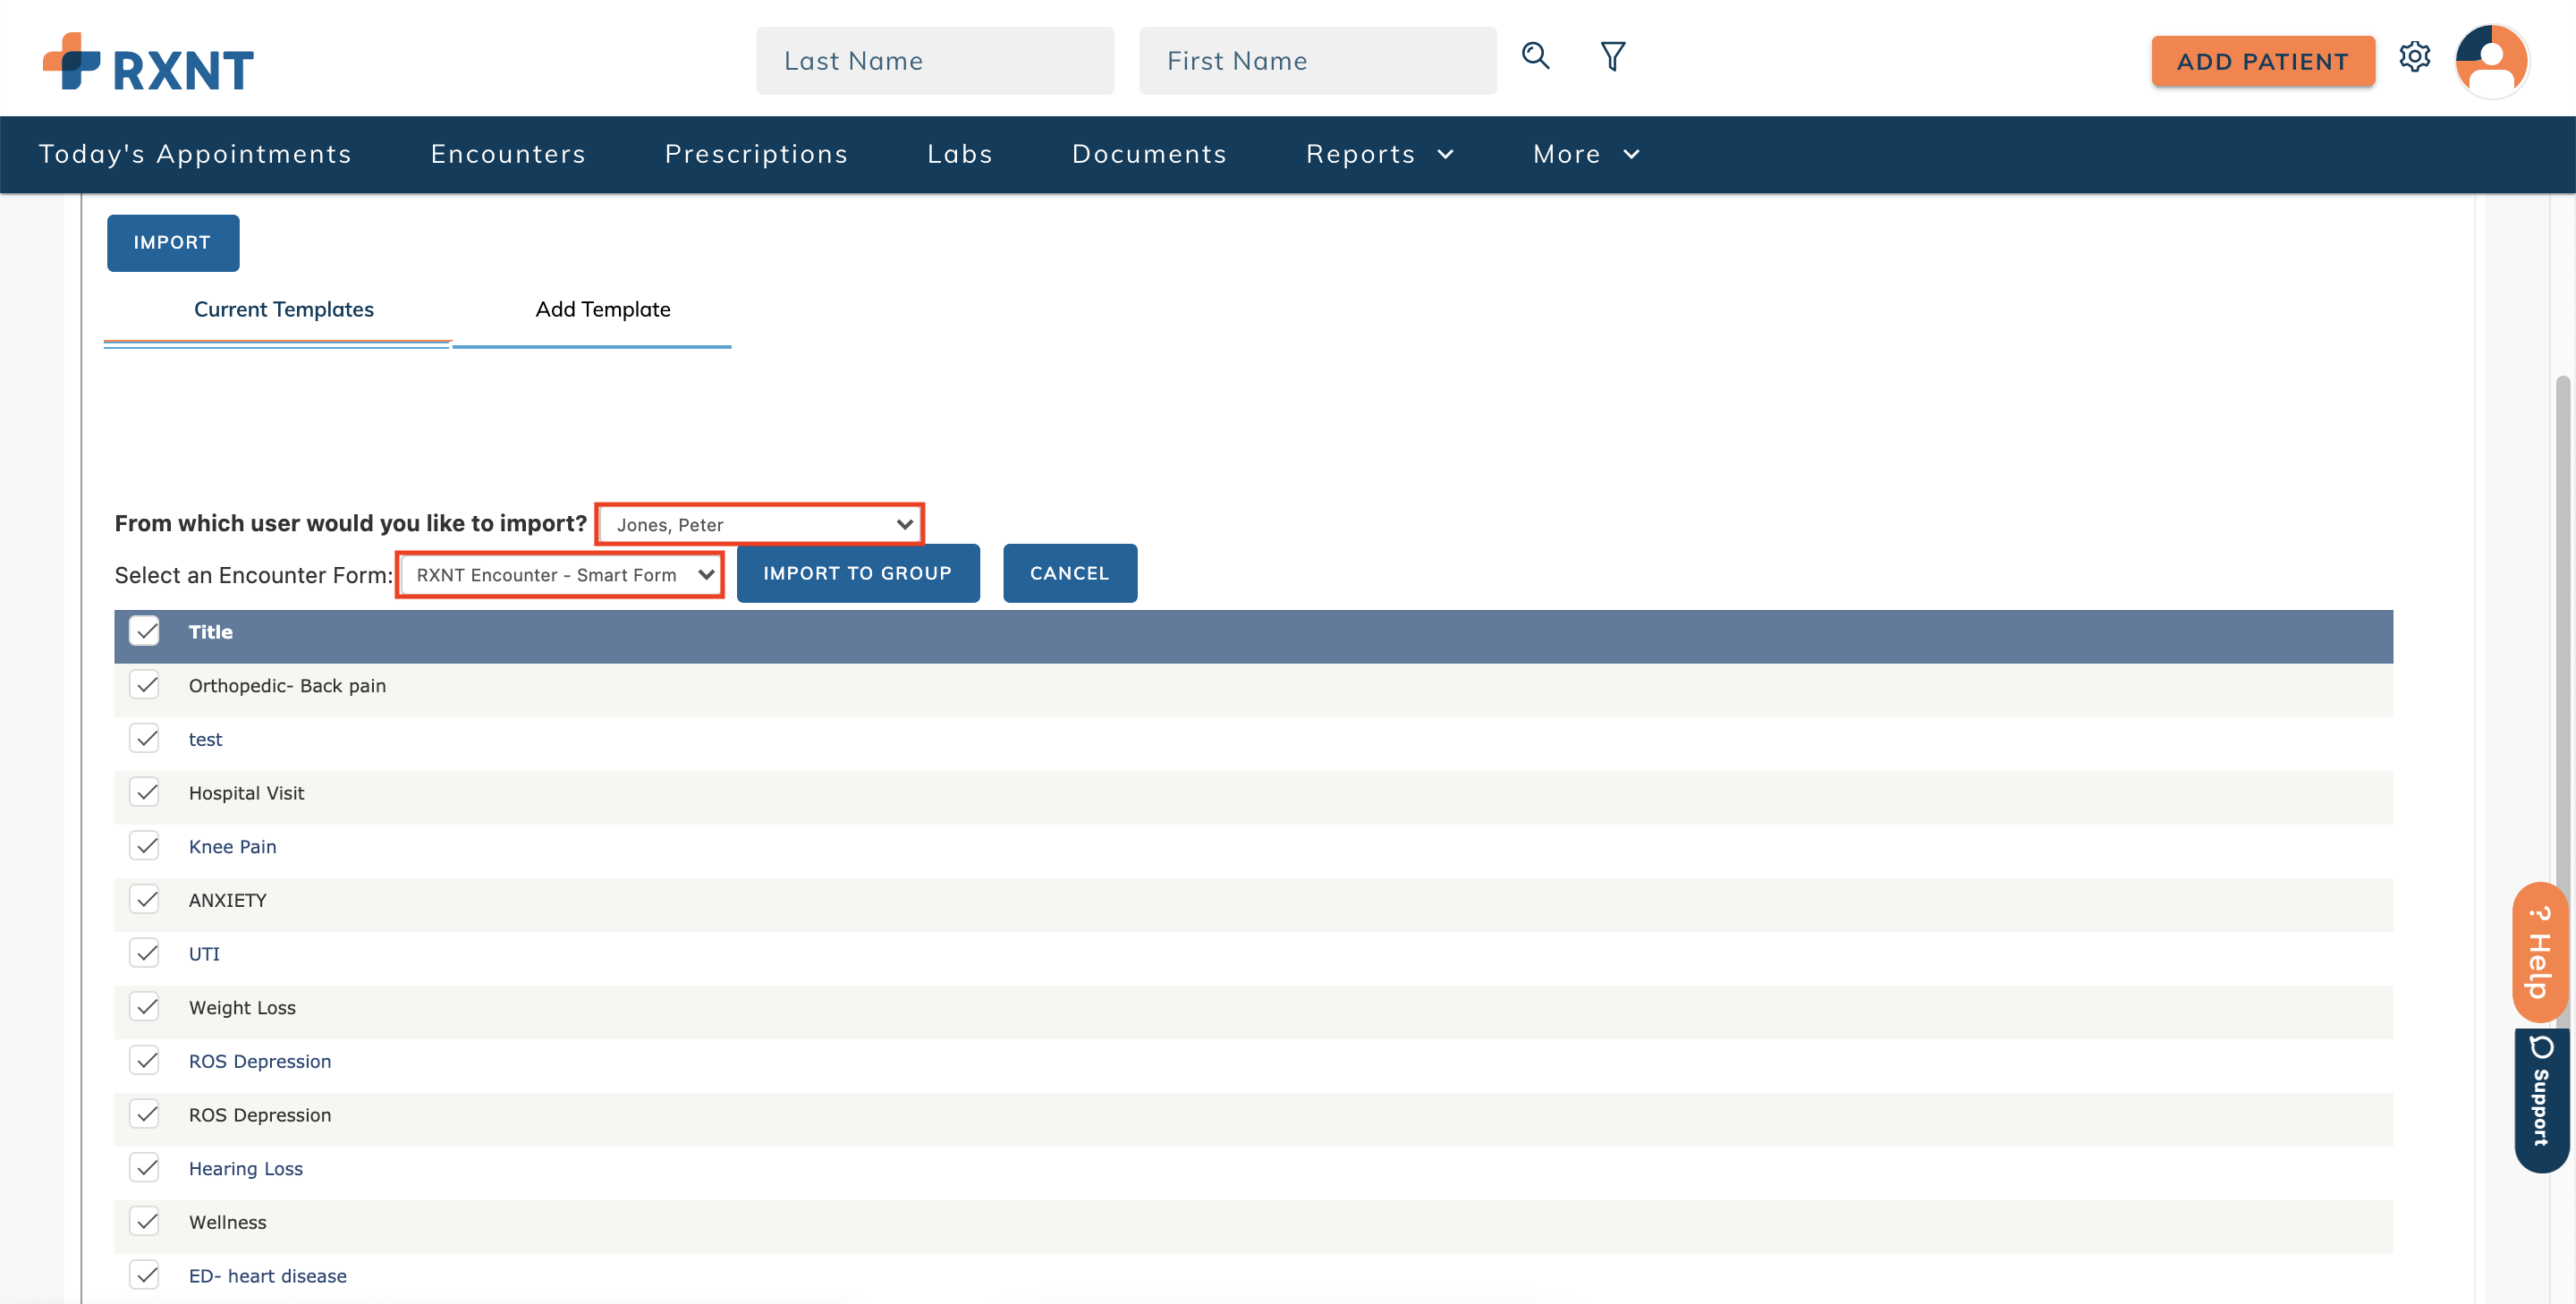Click the RXNT logo
Image resolution: width=2576 pixels, height=1304 pixels.
coord(148,63)
